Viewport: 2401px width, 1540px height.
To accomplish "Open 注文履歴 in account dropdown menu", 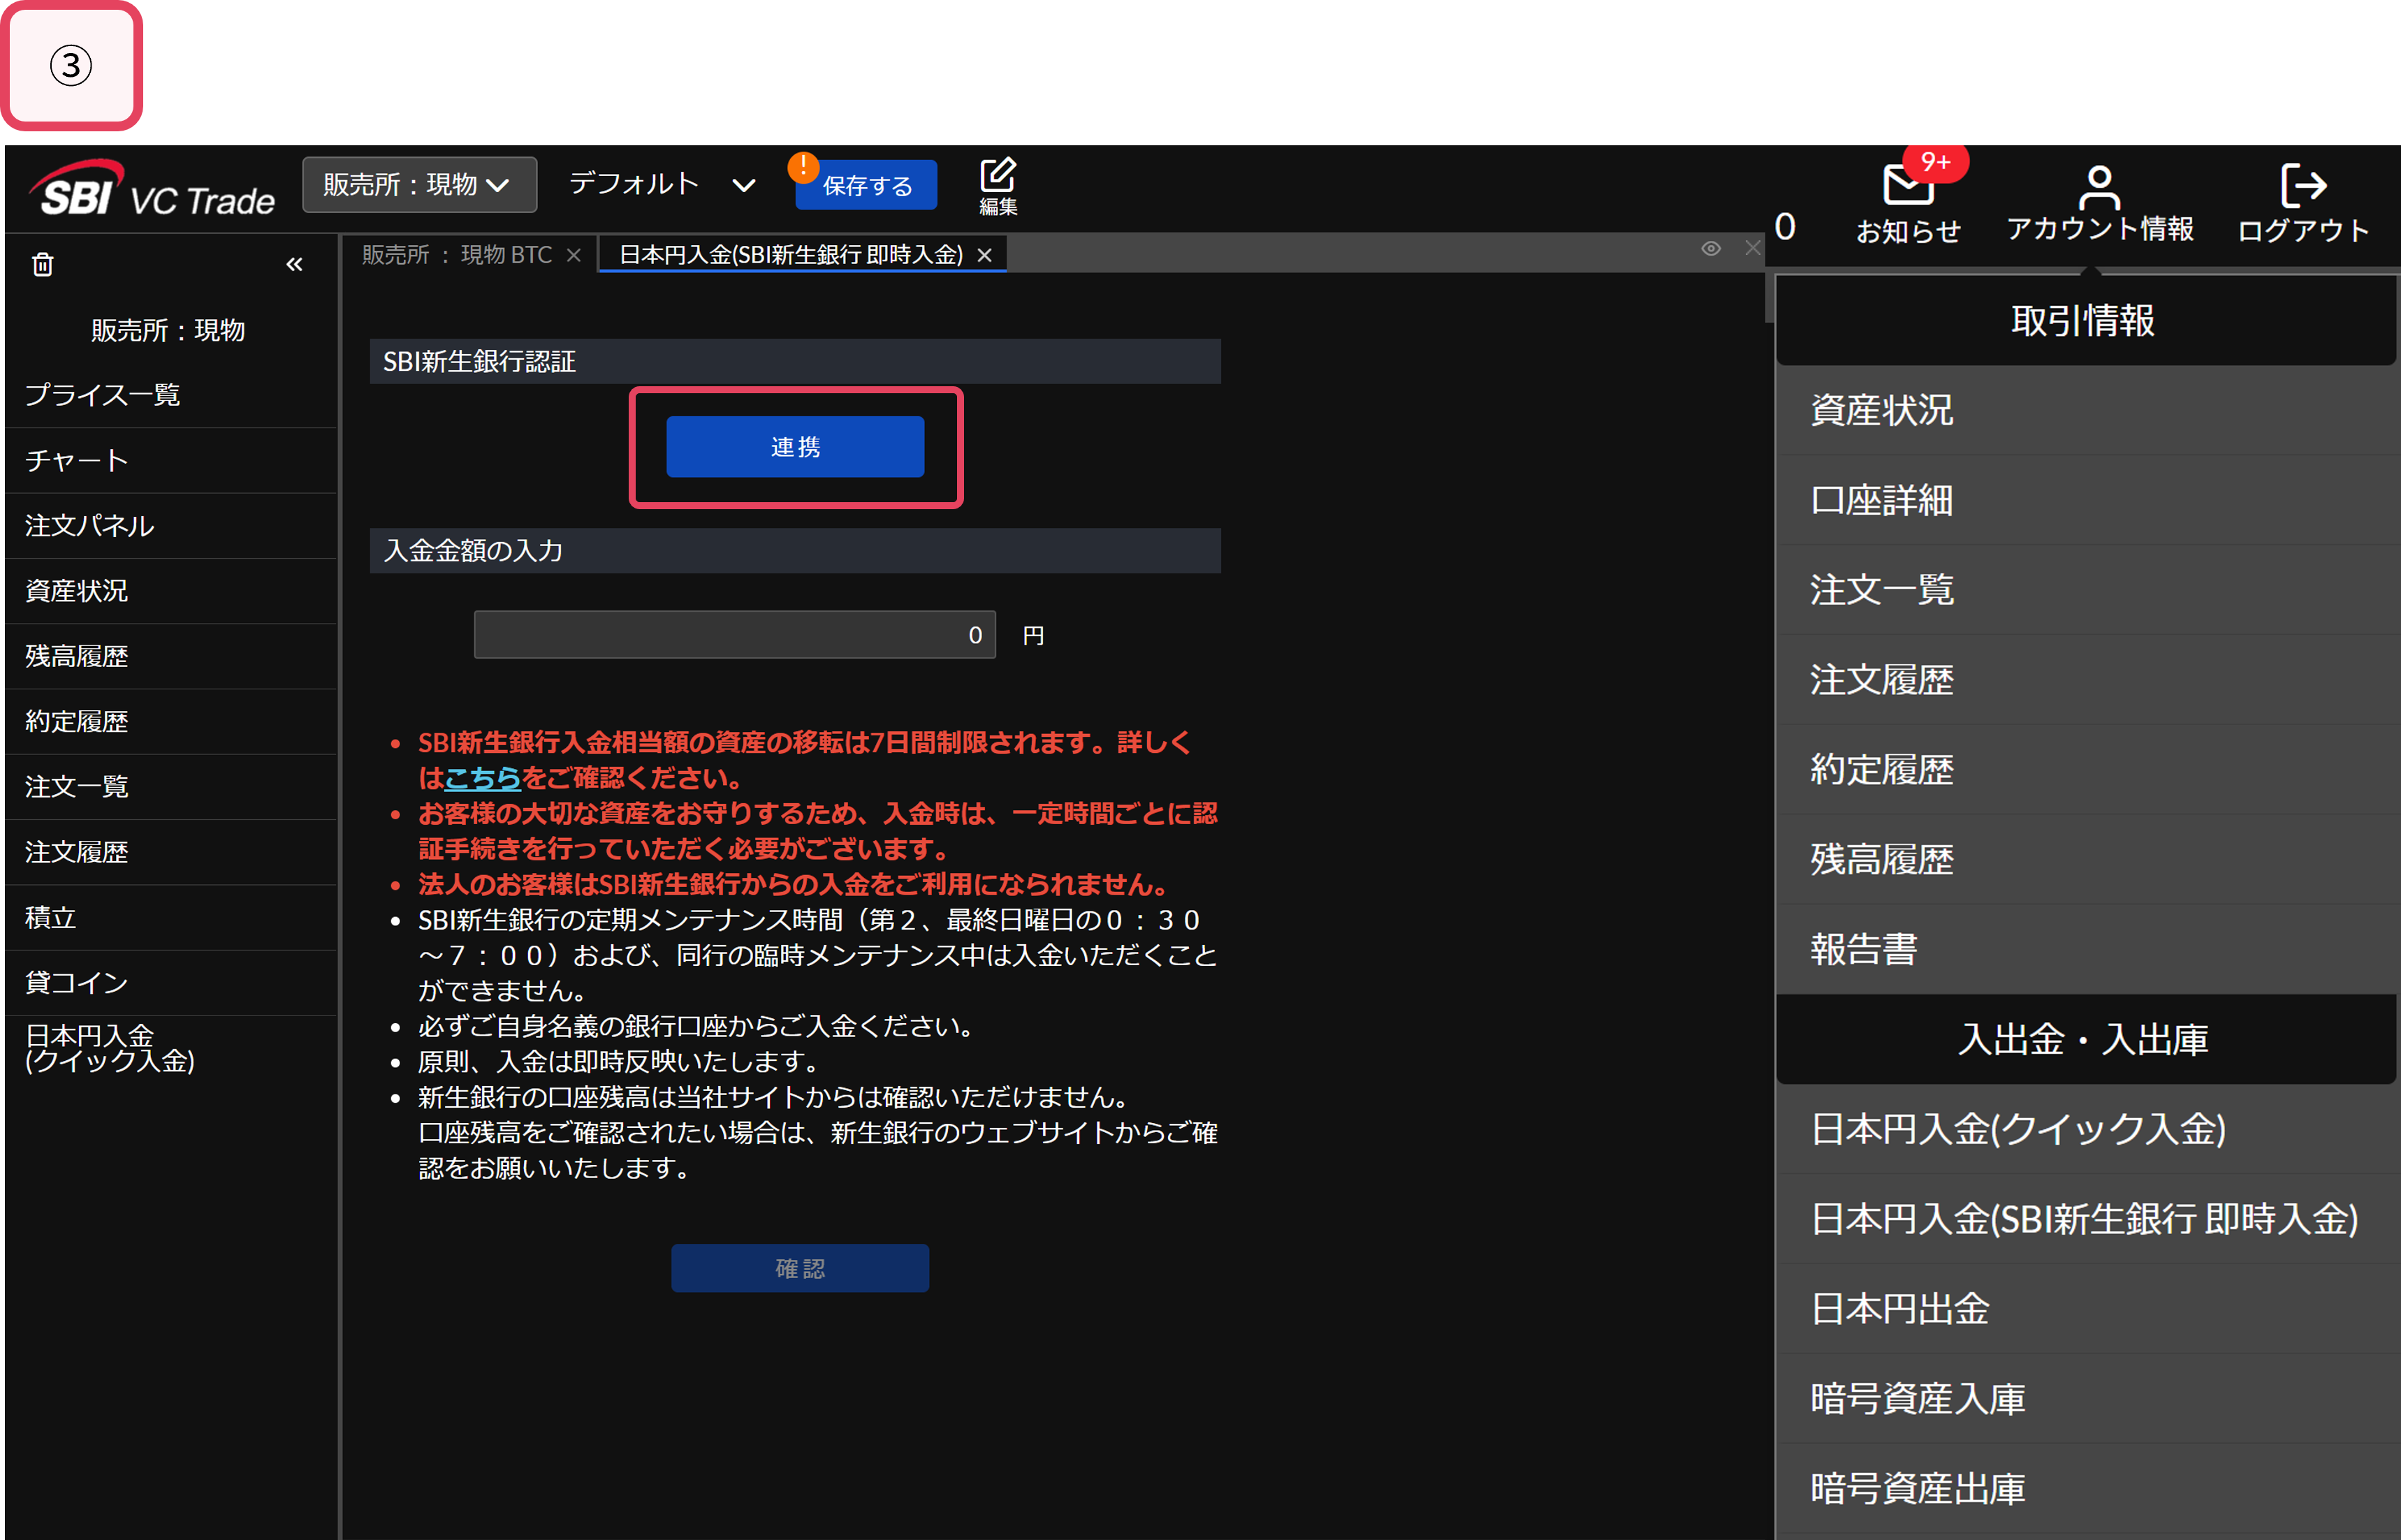I will click(2086, 680).
